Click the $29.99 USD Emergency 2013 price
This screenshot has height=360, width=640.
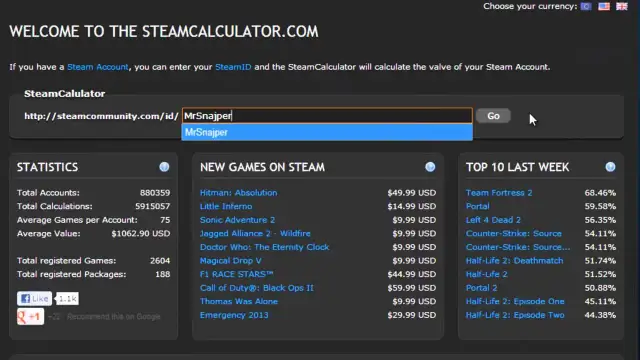coord(411,315)
